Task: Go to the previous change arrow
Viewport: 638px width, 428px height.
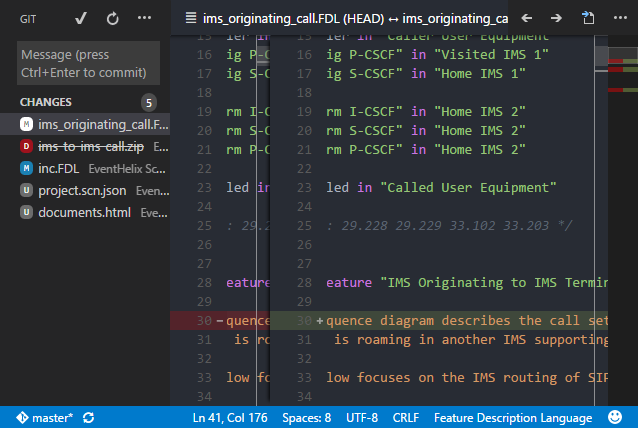Action: click(x=527, y=18)
